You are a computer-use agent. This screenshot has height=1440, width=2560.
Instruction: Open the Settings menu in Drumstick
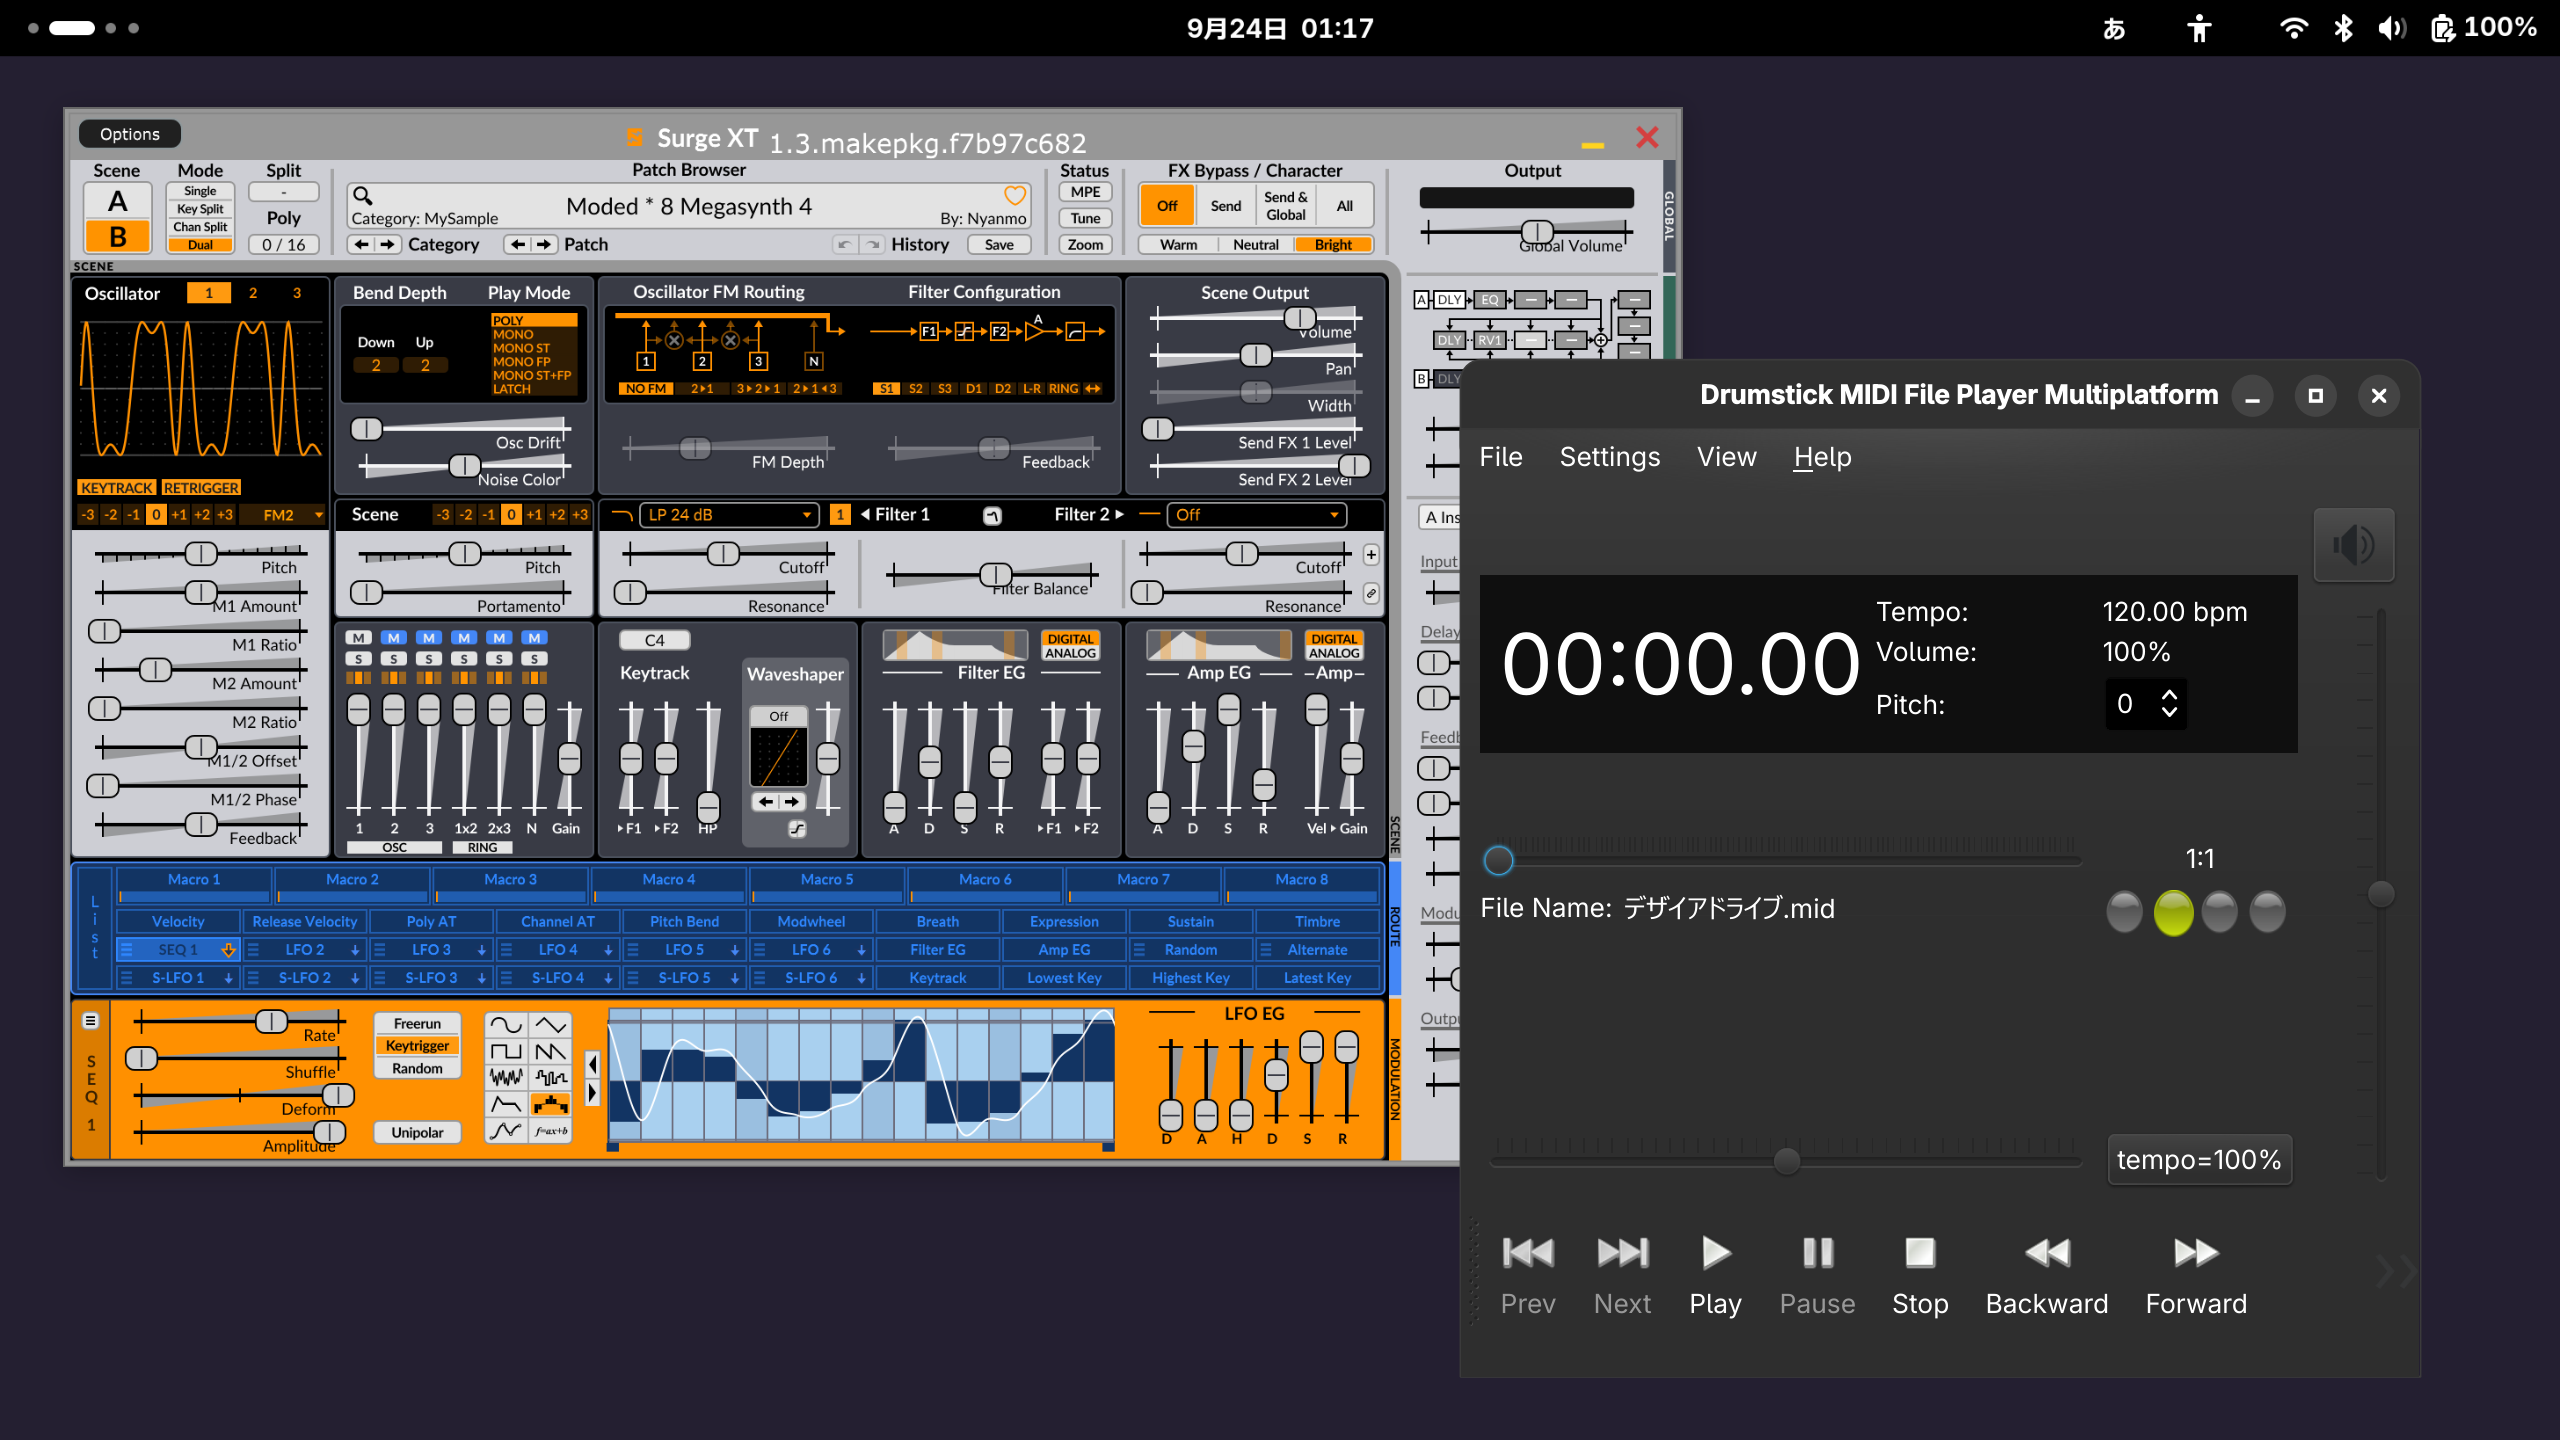(1609, 457)
